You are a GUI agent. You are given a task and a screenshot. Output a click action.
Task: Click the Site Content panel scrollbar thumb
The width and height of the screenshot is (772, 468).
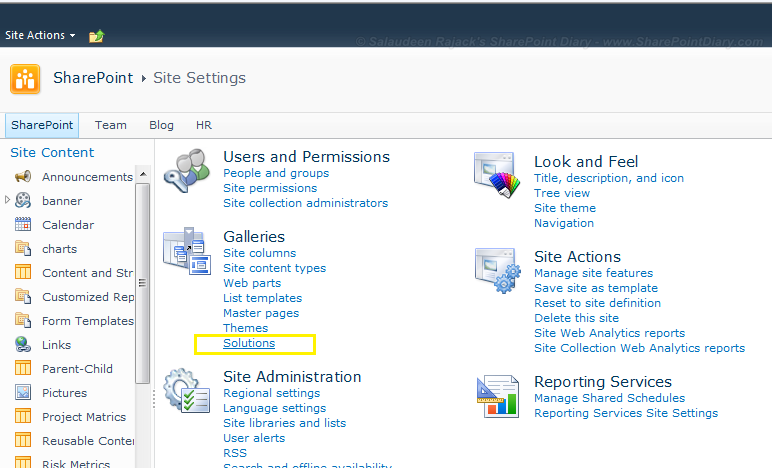point(143,283)
